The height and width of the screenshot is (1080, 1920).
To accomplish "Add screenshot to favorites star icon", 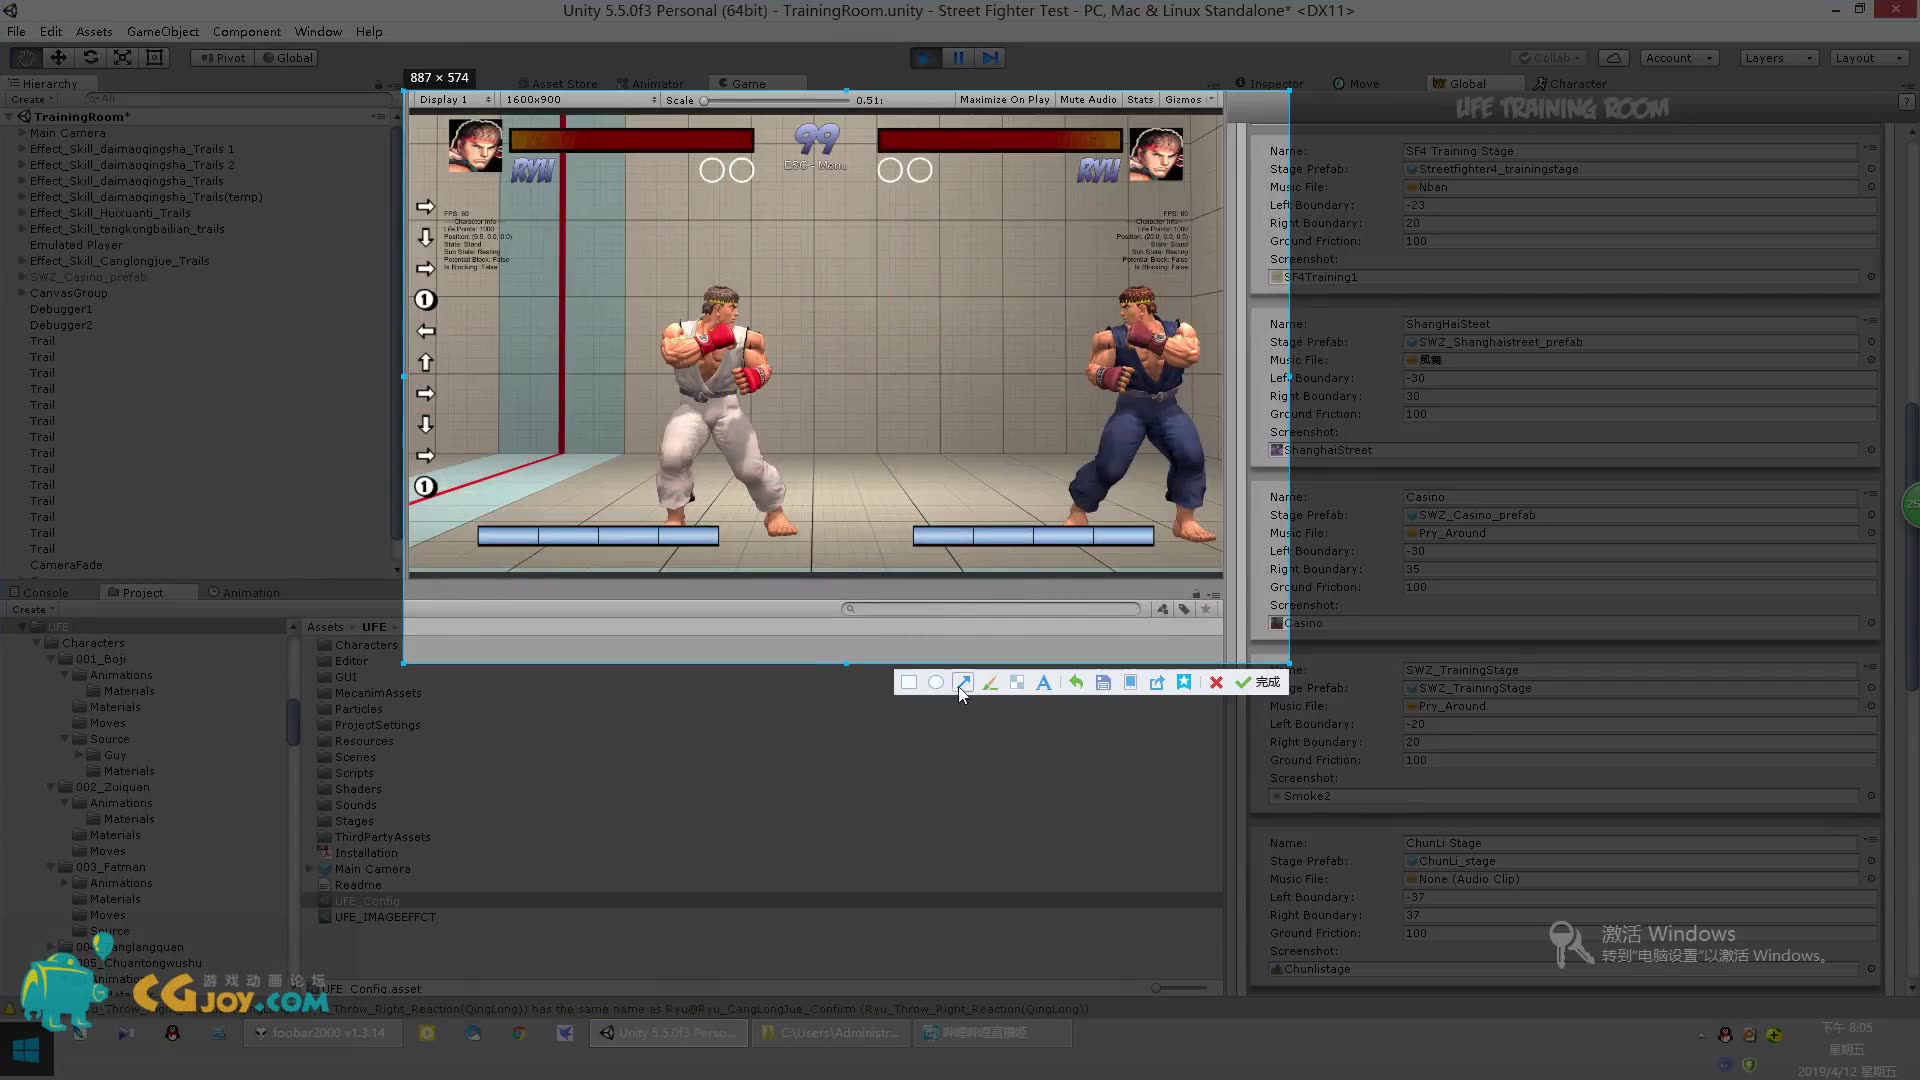I will point(1184,682).
